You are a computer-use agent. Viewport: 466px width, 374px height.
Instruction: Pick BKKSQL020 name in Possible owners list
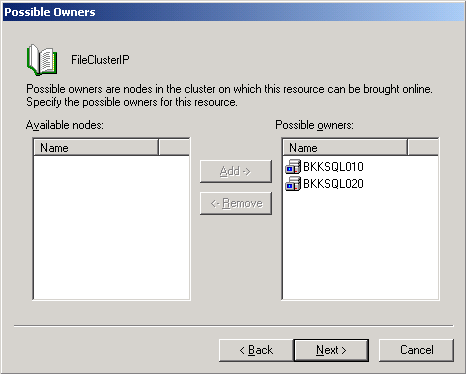coord(333,184)
